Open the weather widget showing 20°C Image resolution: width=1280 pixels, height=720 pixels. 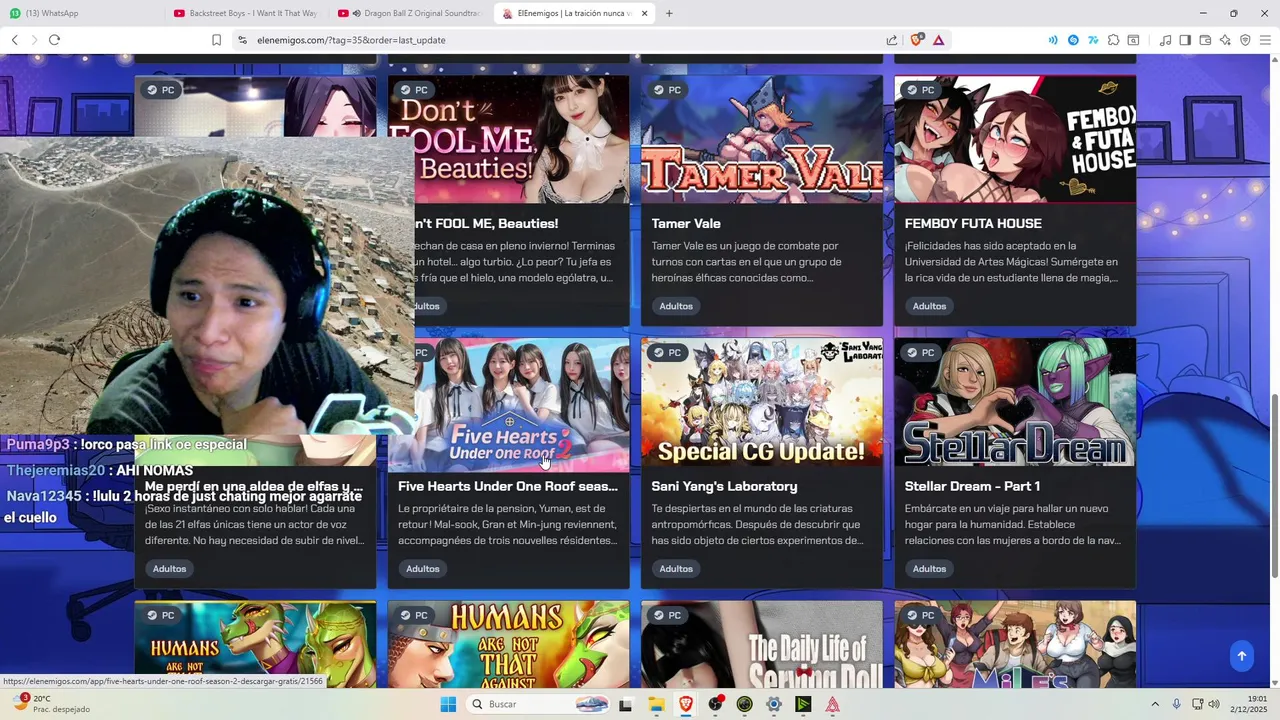click(x=50, y=704)
